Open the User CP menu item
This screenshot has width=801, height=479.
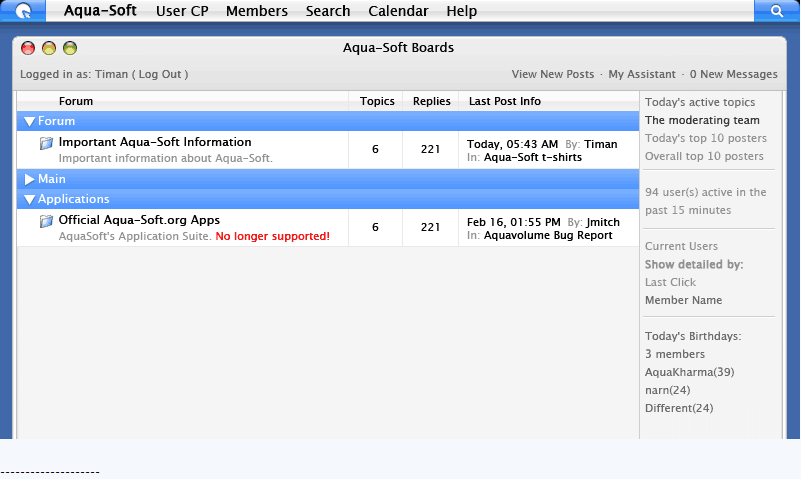point(182,11)
